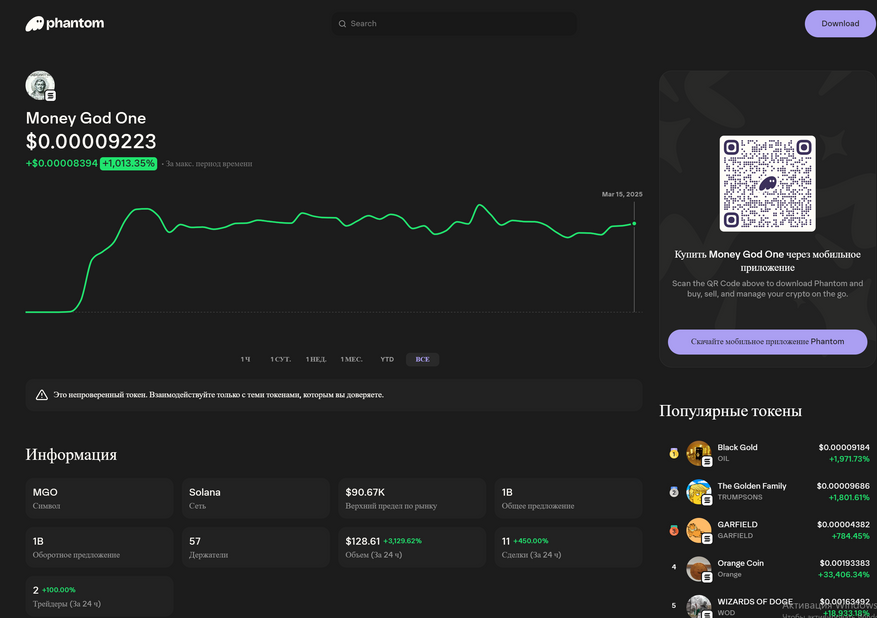Focus the Search input field
The height and width of the screenshot is (618, 877).
pos(454,24)
